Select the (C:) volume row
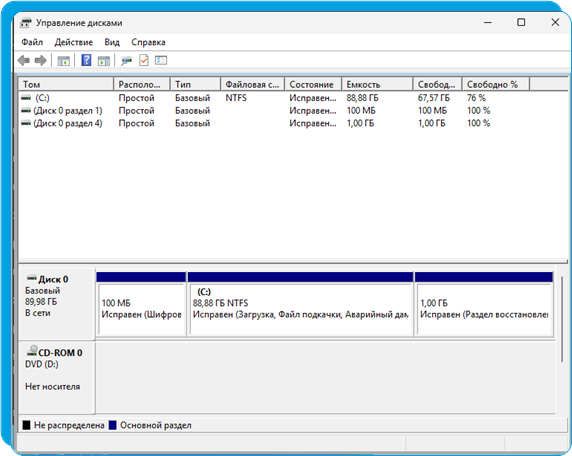 pos(293,98)
